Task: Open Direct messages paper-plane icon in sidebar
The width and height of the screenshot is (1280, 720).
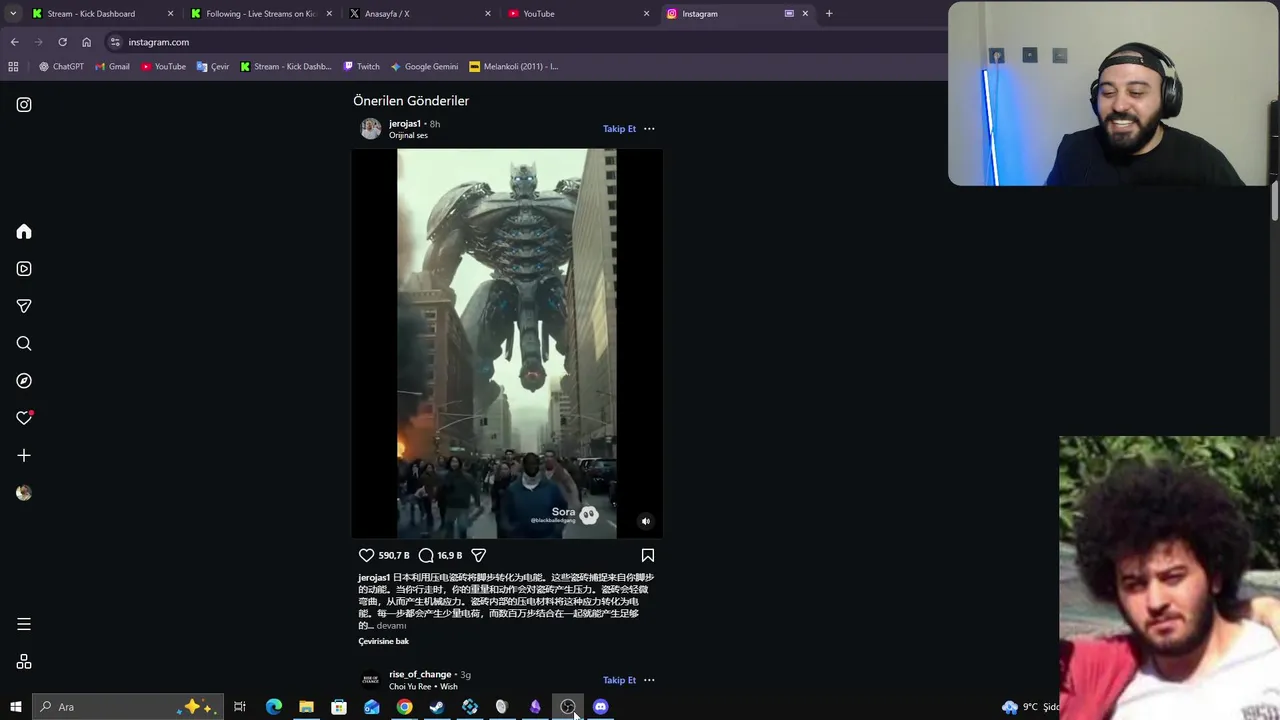Action: (x=24, y=306)
